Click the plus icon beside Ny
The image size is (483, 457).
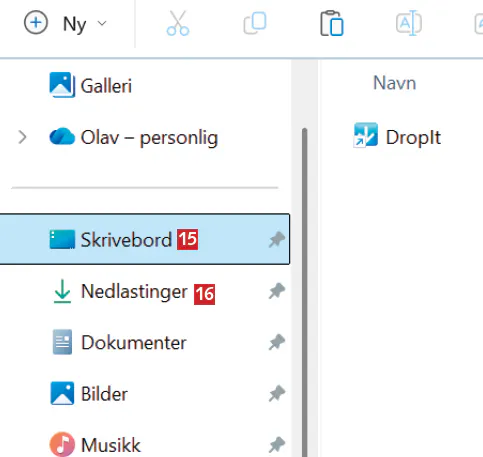pos(36,23)
